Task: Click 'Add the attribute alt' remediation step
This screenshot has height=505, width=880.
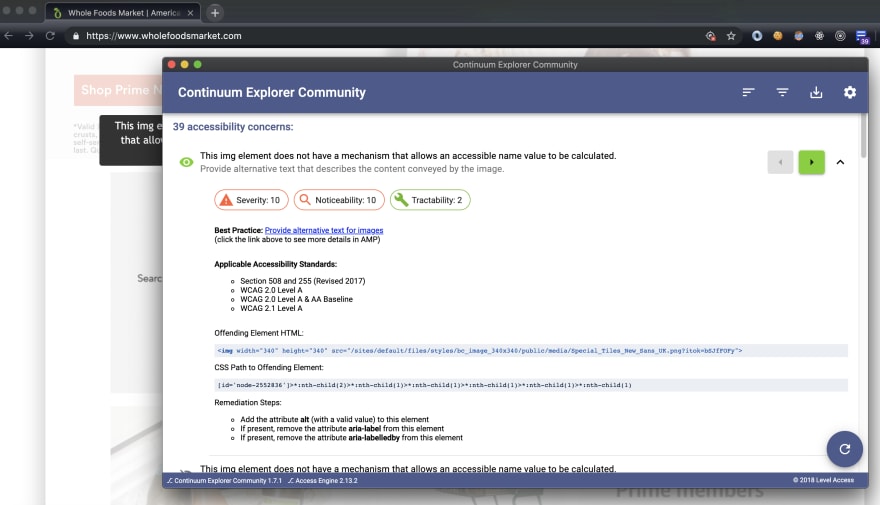Action: [x=334, y=419]
